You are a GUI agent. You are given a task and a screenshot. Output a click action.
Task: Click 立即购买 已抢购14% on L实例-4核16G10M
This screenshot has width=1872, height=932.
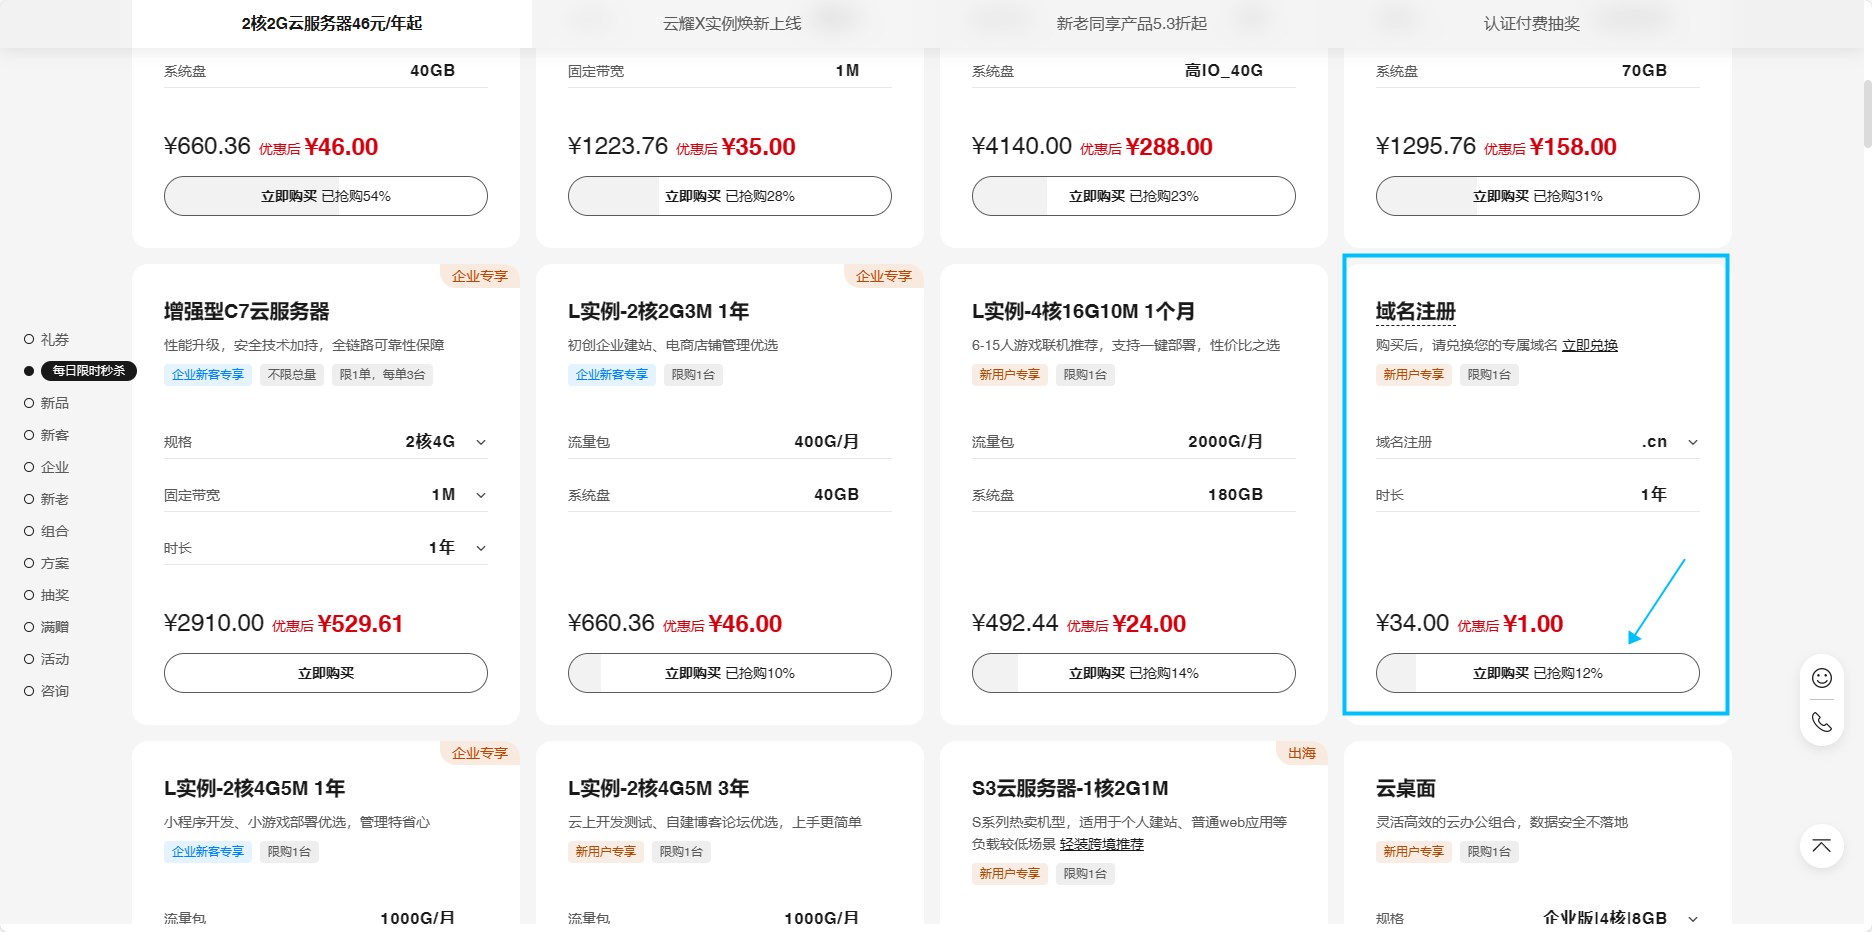[1134, 673]
